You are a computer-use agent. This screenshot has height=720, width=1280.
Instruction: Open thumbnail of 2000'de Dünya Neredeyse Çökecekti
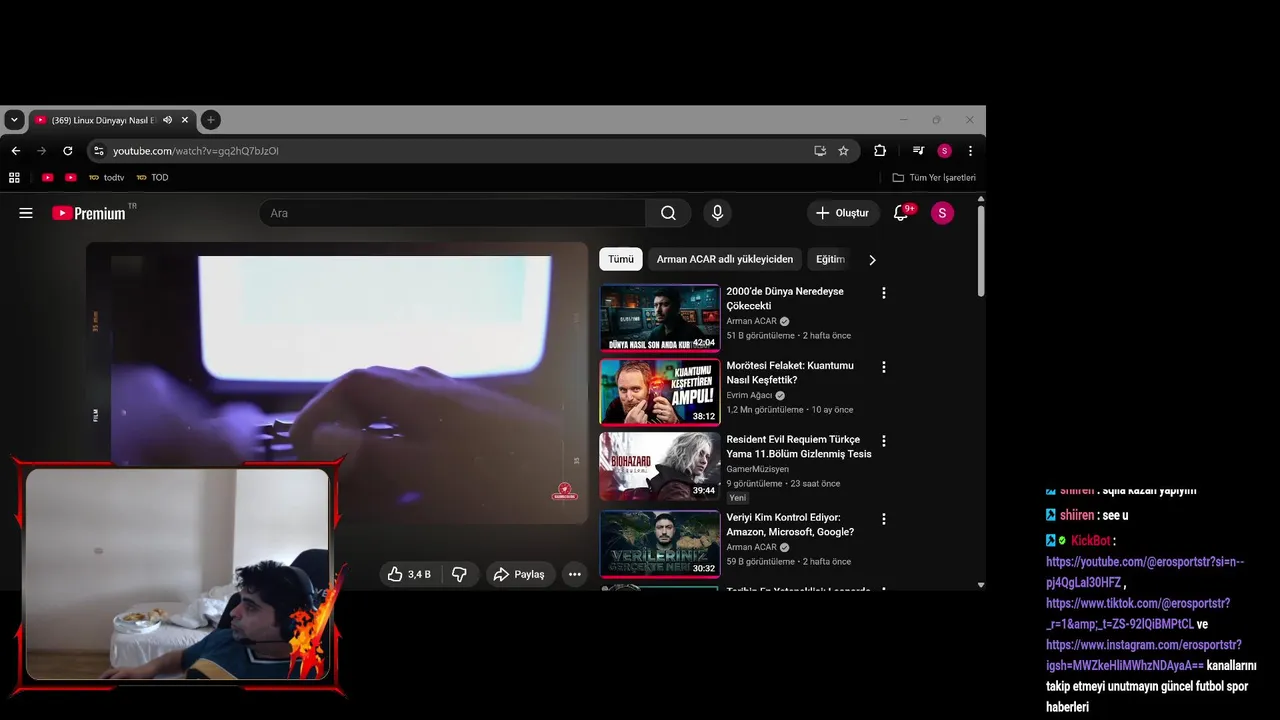660,318
